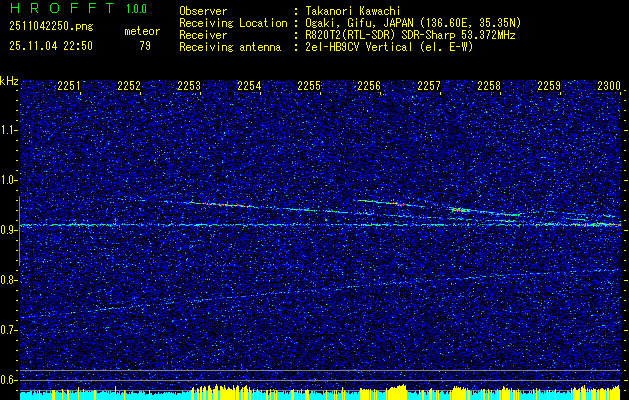Click the 0.8 kHz axis label
This screenshot has height=400, width=629.
point(8,280)
